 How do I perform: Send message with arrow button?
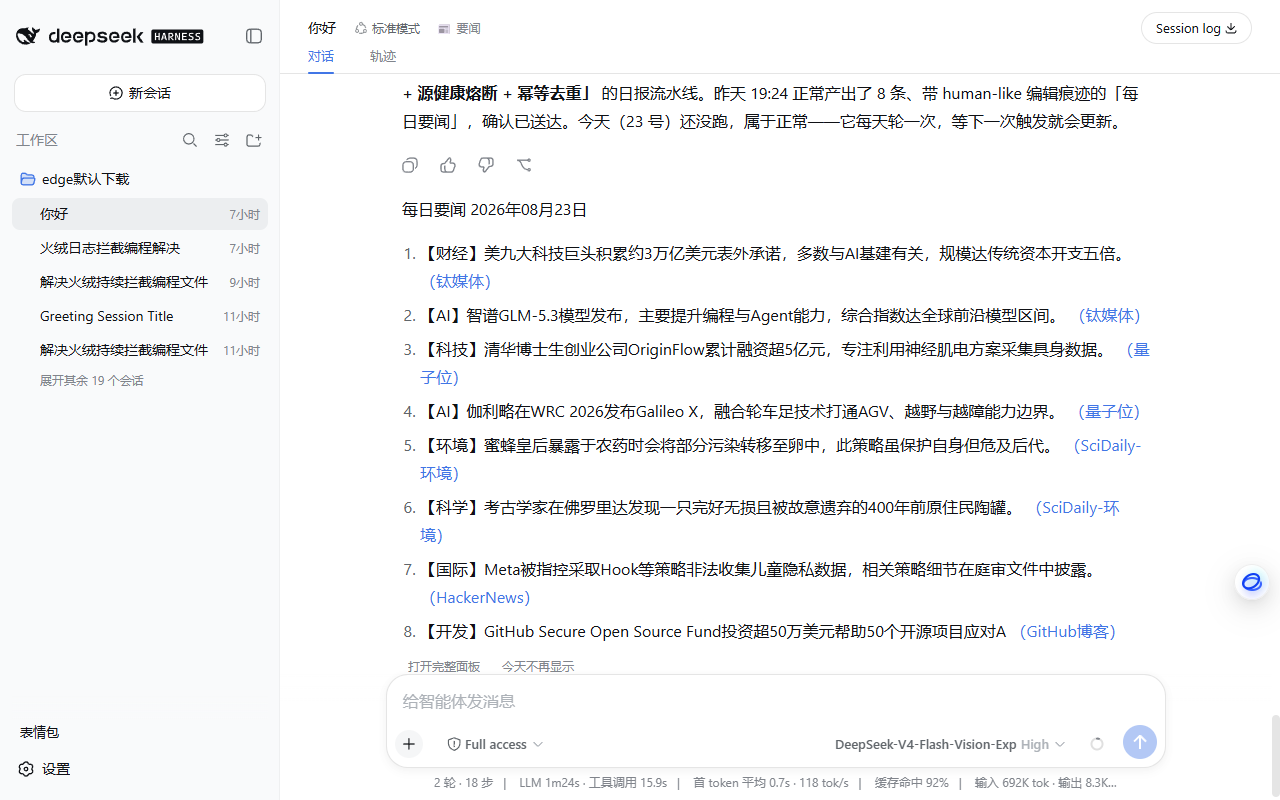[x=1140, y=742]
